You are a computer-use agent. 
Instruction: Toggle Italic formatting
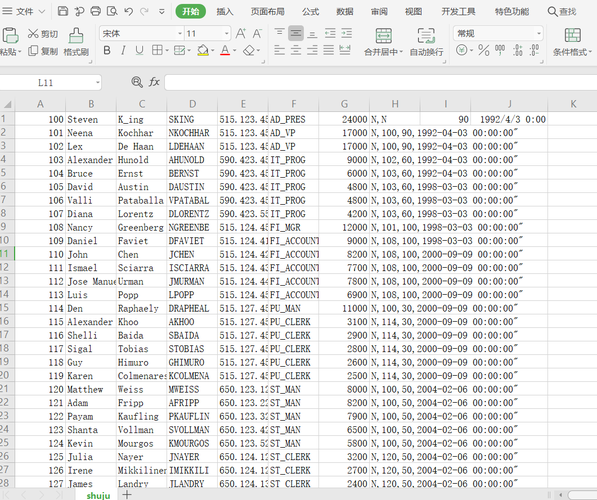click(123, 50)
